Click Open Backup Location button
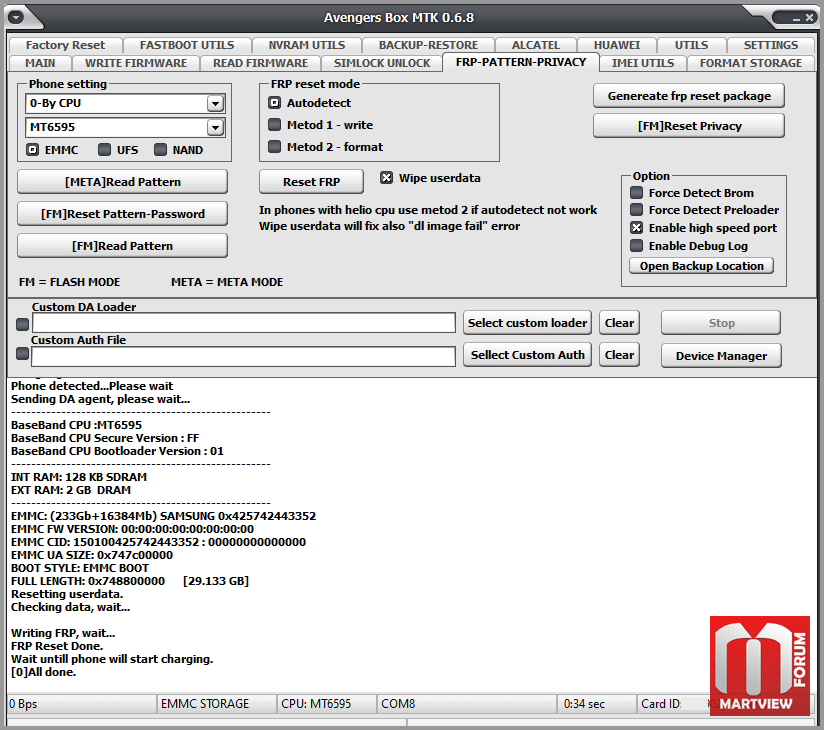This screenshot has height=730, width=824. click(702, 266)
